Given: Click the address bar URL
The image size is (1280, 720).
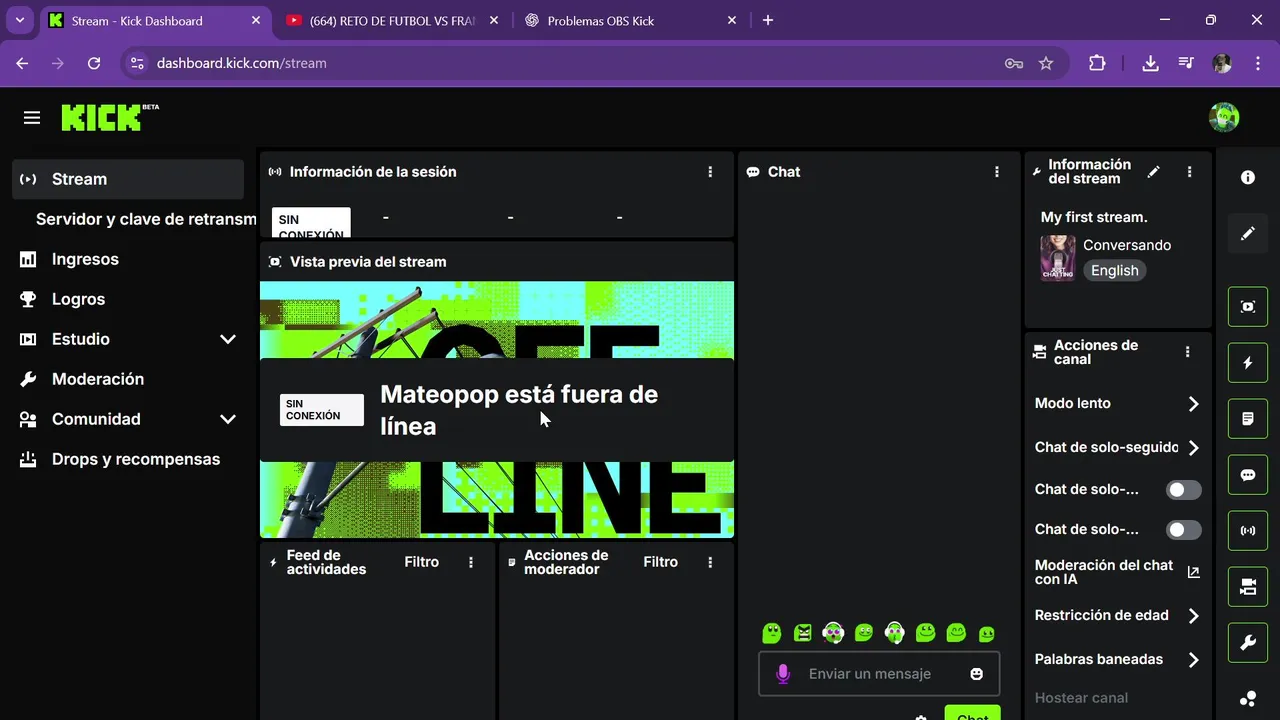Looking at the screenshot, I should coord(242,63).
